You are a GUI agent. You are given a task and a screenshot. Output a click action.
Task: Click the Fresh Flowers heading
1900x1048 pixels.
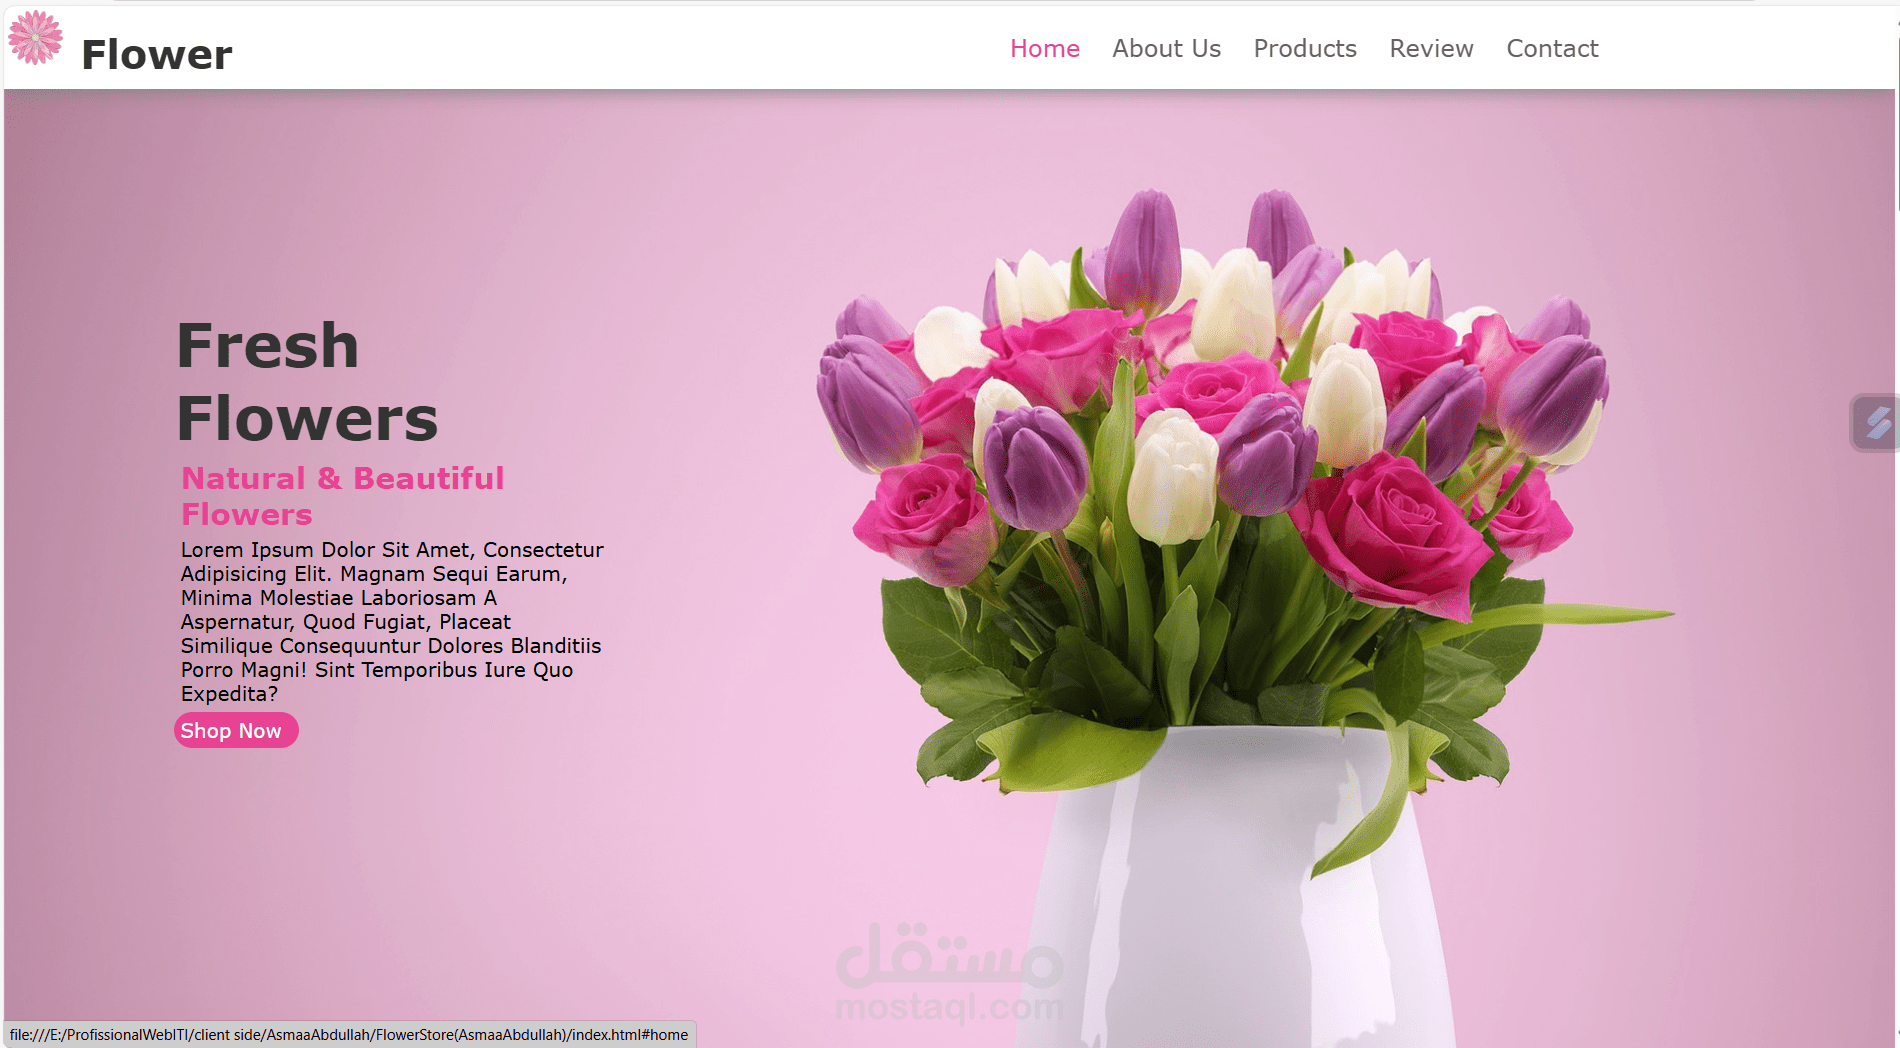[305, 380]
